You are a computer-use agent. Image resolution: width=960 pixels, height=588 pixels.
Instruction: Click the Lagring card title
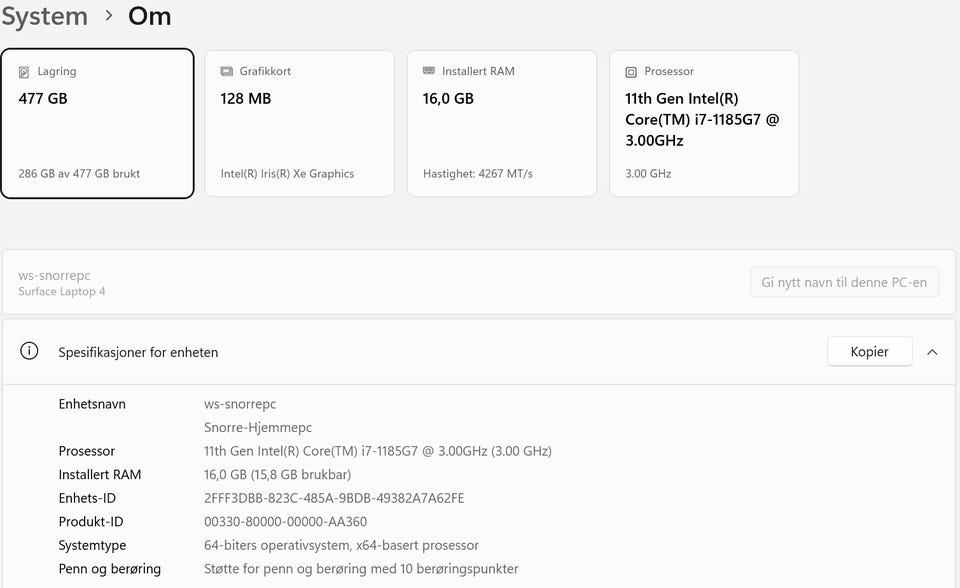tap(57, 72)
